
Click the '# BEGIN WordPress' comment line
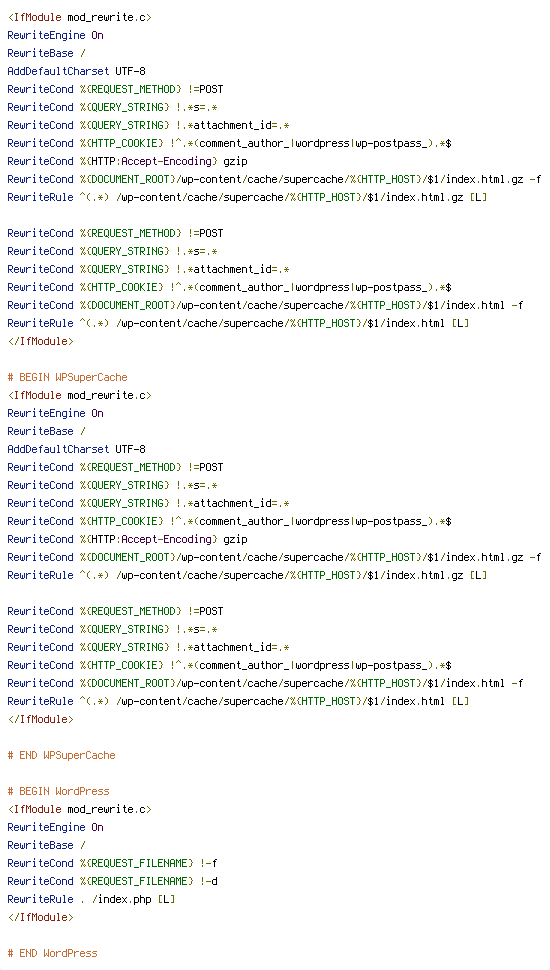(x=58, y=791)
